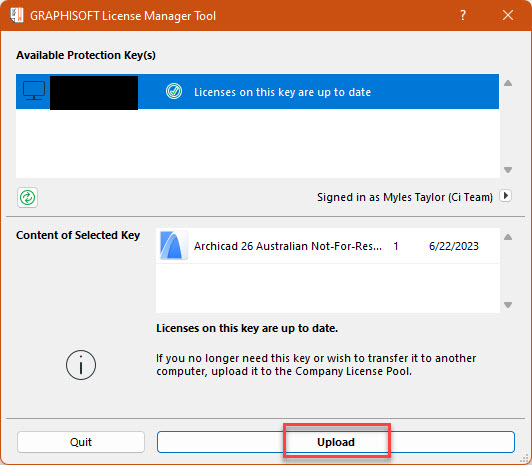Click the Upload button
532x465 pixels.
pyautogui.click(x=336, y=442)
